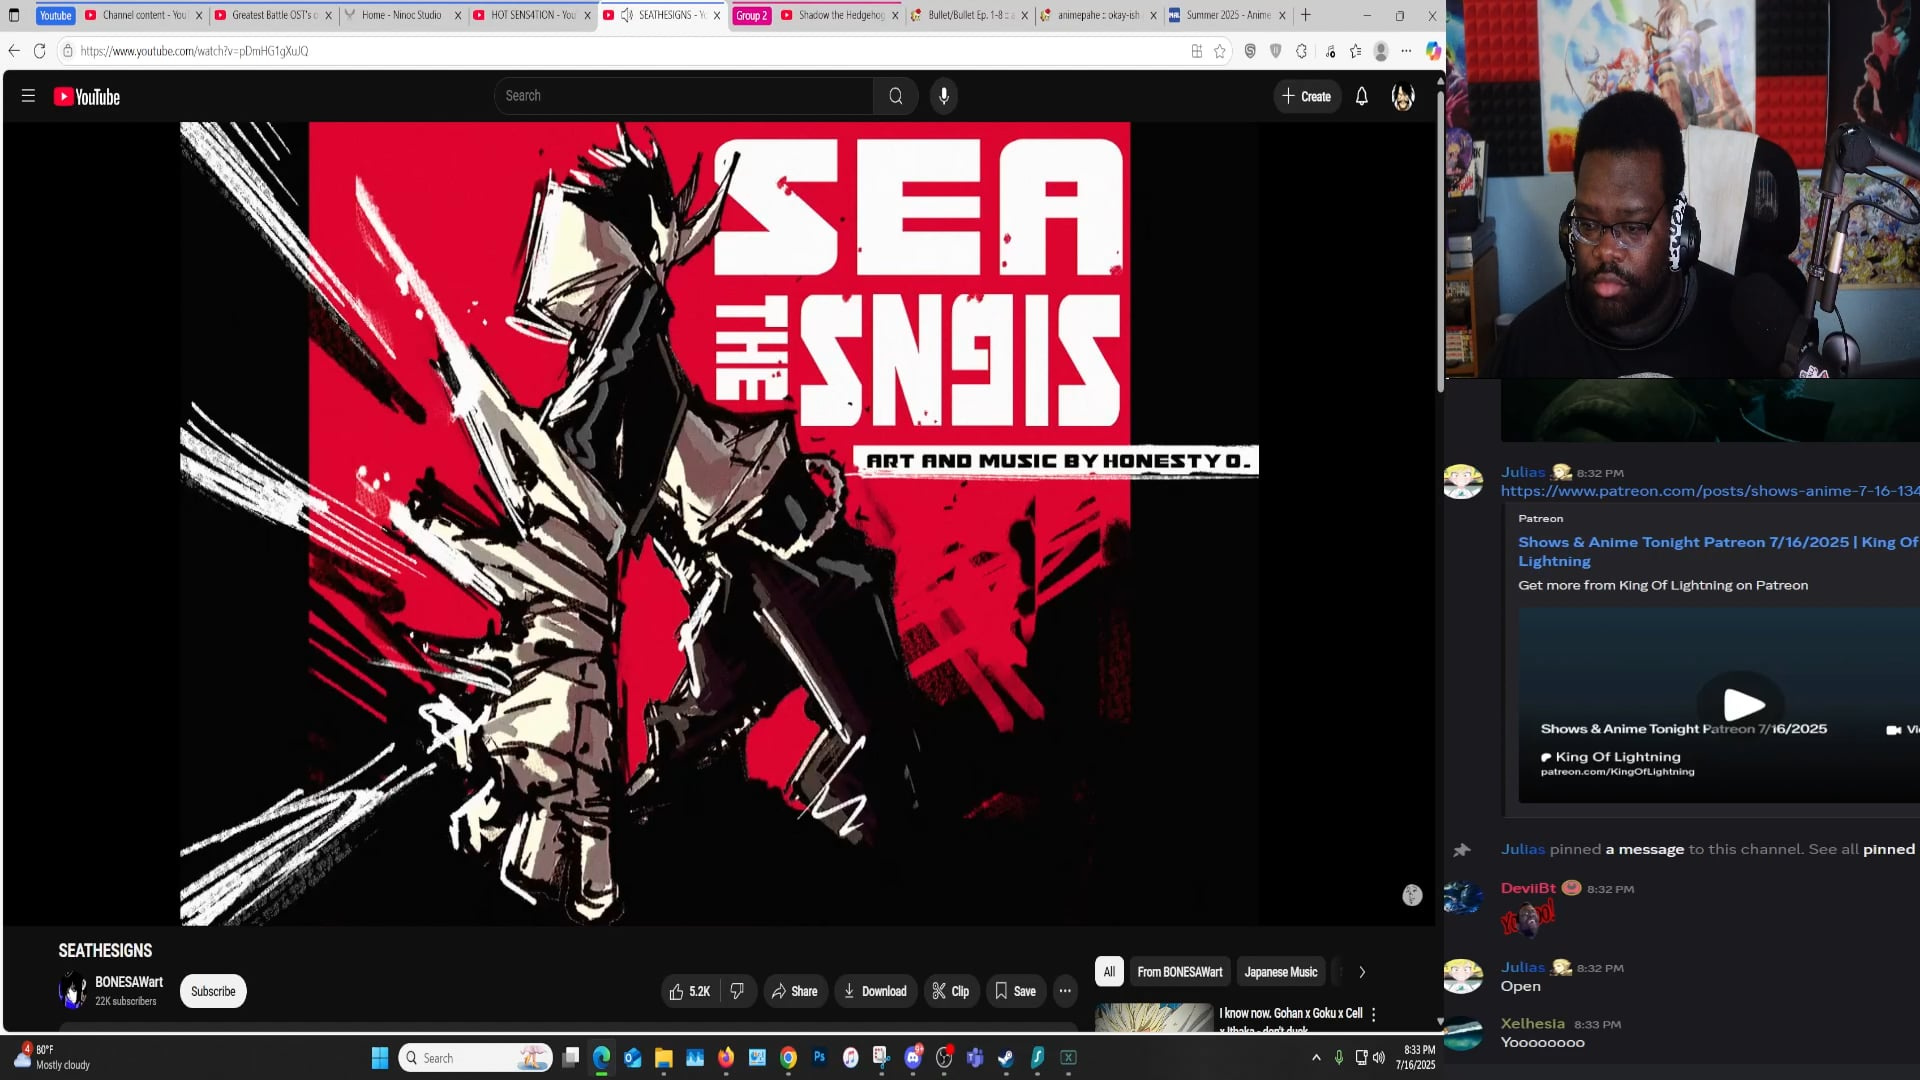1920x1080 pixels.
Task: Open 'Shows & Anime Tonight Patreon' embed title
Action: (x=1718, y=551)
